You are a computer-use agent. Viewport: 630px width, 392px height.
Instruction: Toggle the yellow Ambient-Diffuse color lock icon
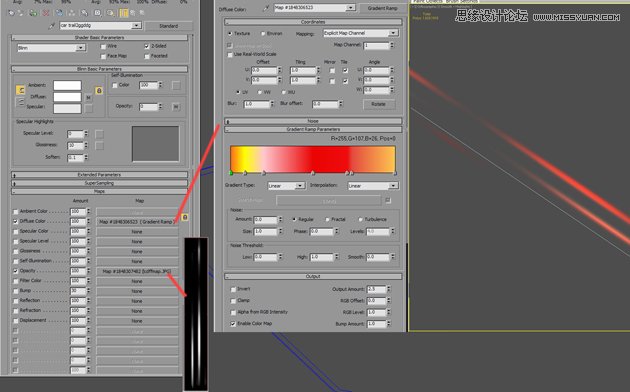(20, 90)
